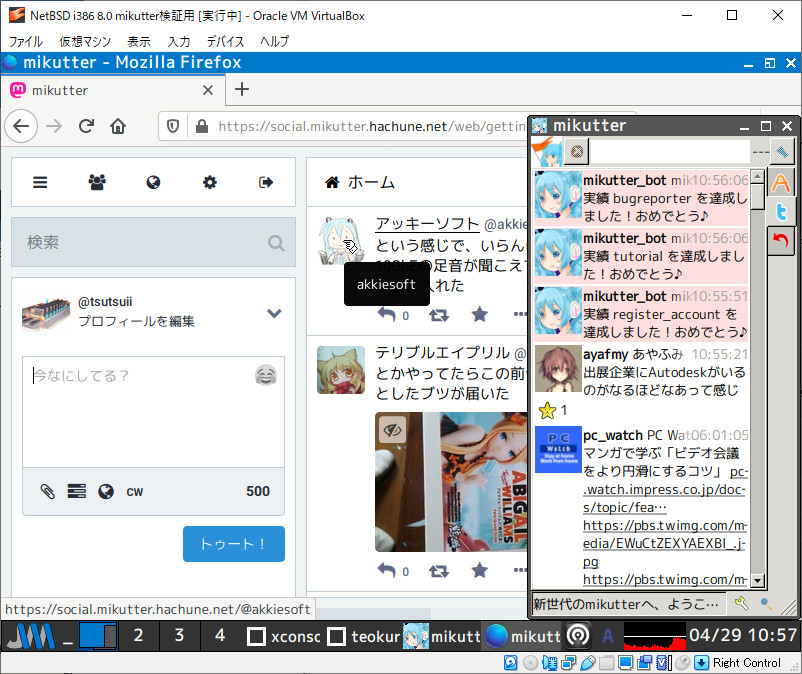Add a poll with the list icon
The height and width of the screenshot is (674, 802).
(x=77, y=491)
